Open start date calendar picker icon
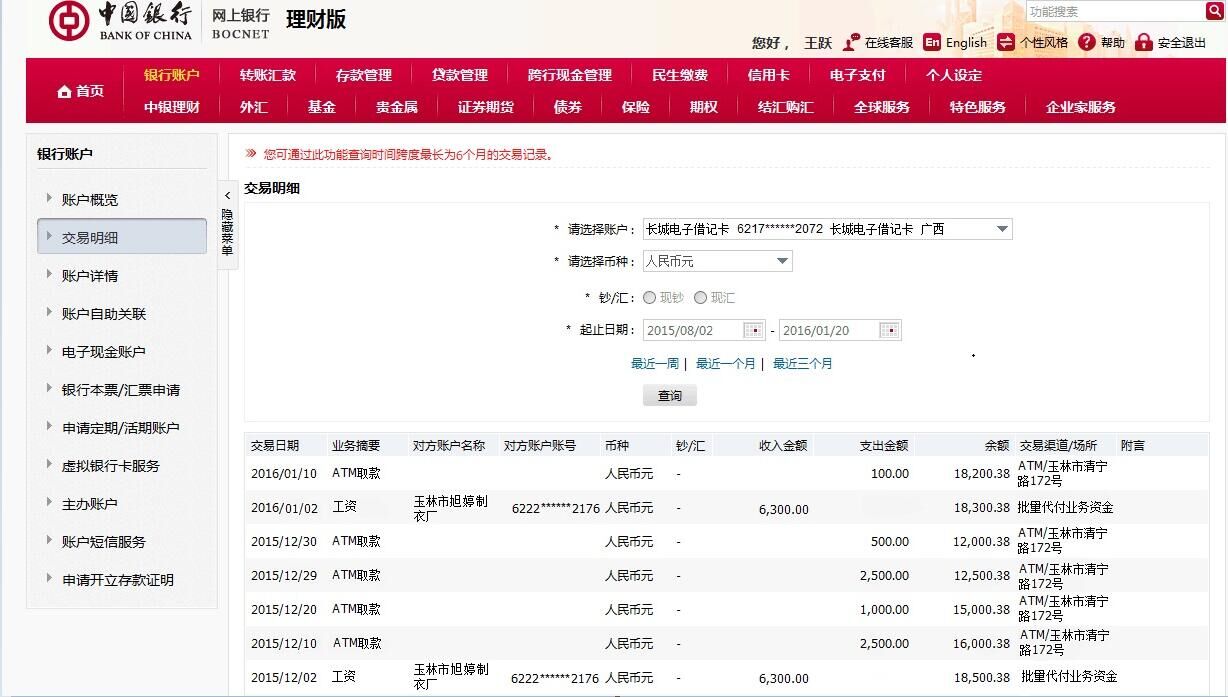 (x=755, y=330)
